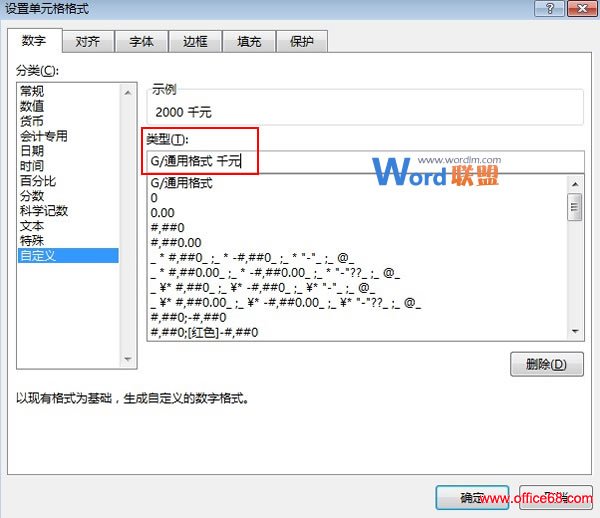Screen dimensions: 600x518
Task: Click the type list scrollbar thumb
Action: pos(575,207)
